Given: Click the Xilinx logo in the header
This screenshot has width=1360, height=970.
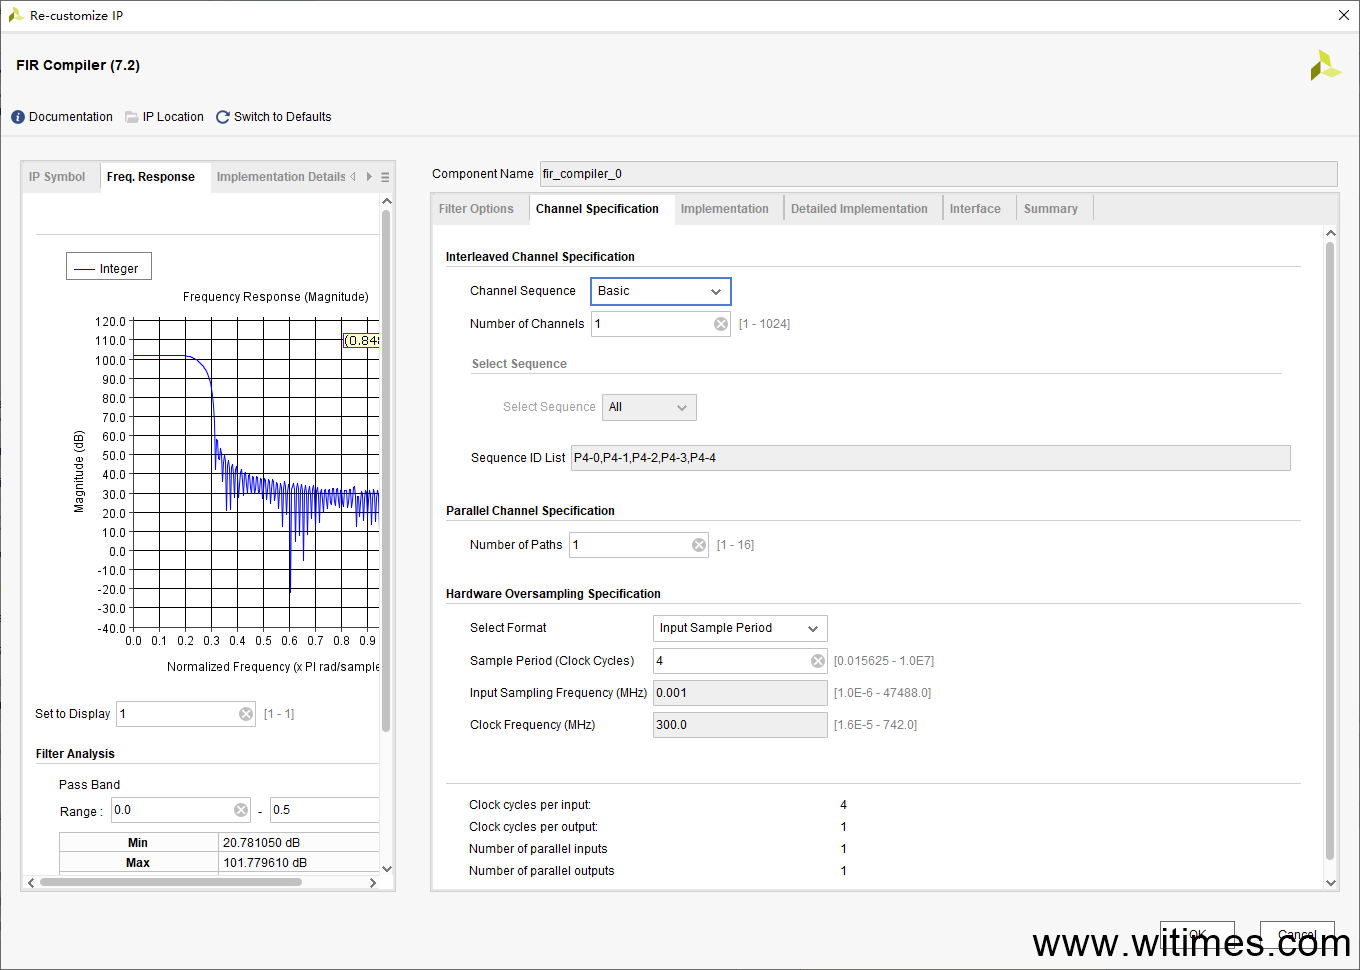Looking at the screenshot, I should point(1325,65).
